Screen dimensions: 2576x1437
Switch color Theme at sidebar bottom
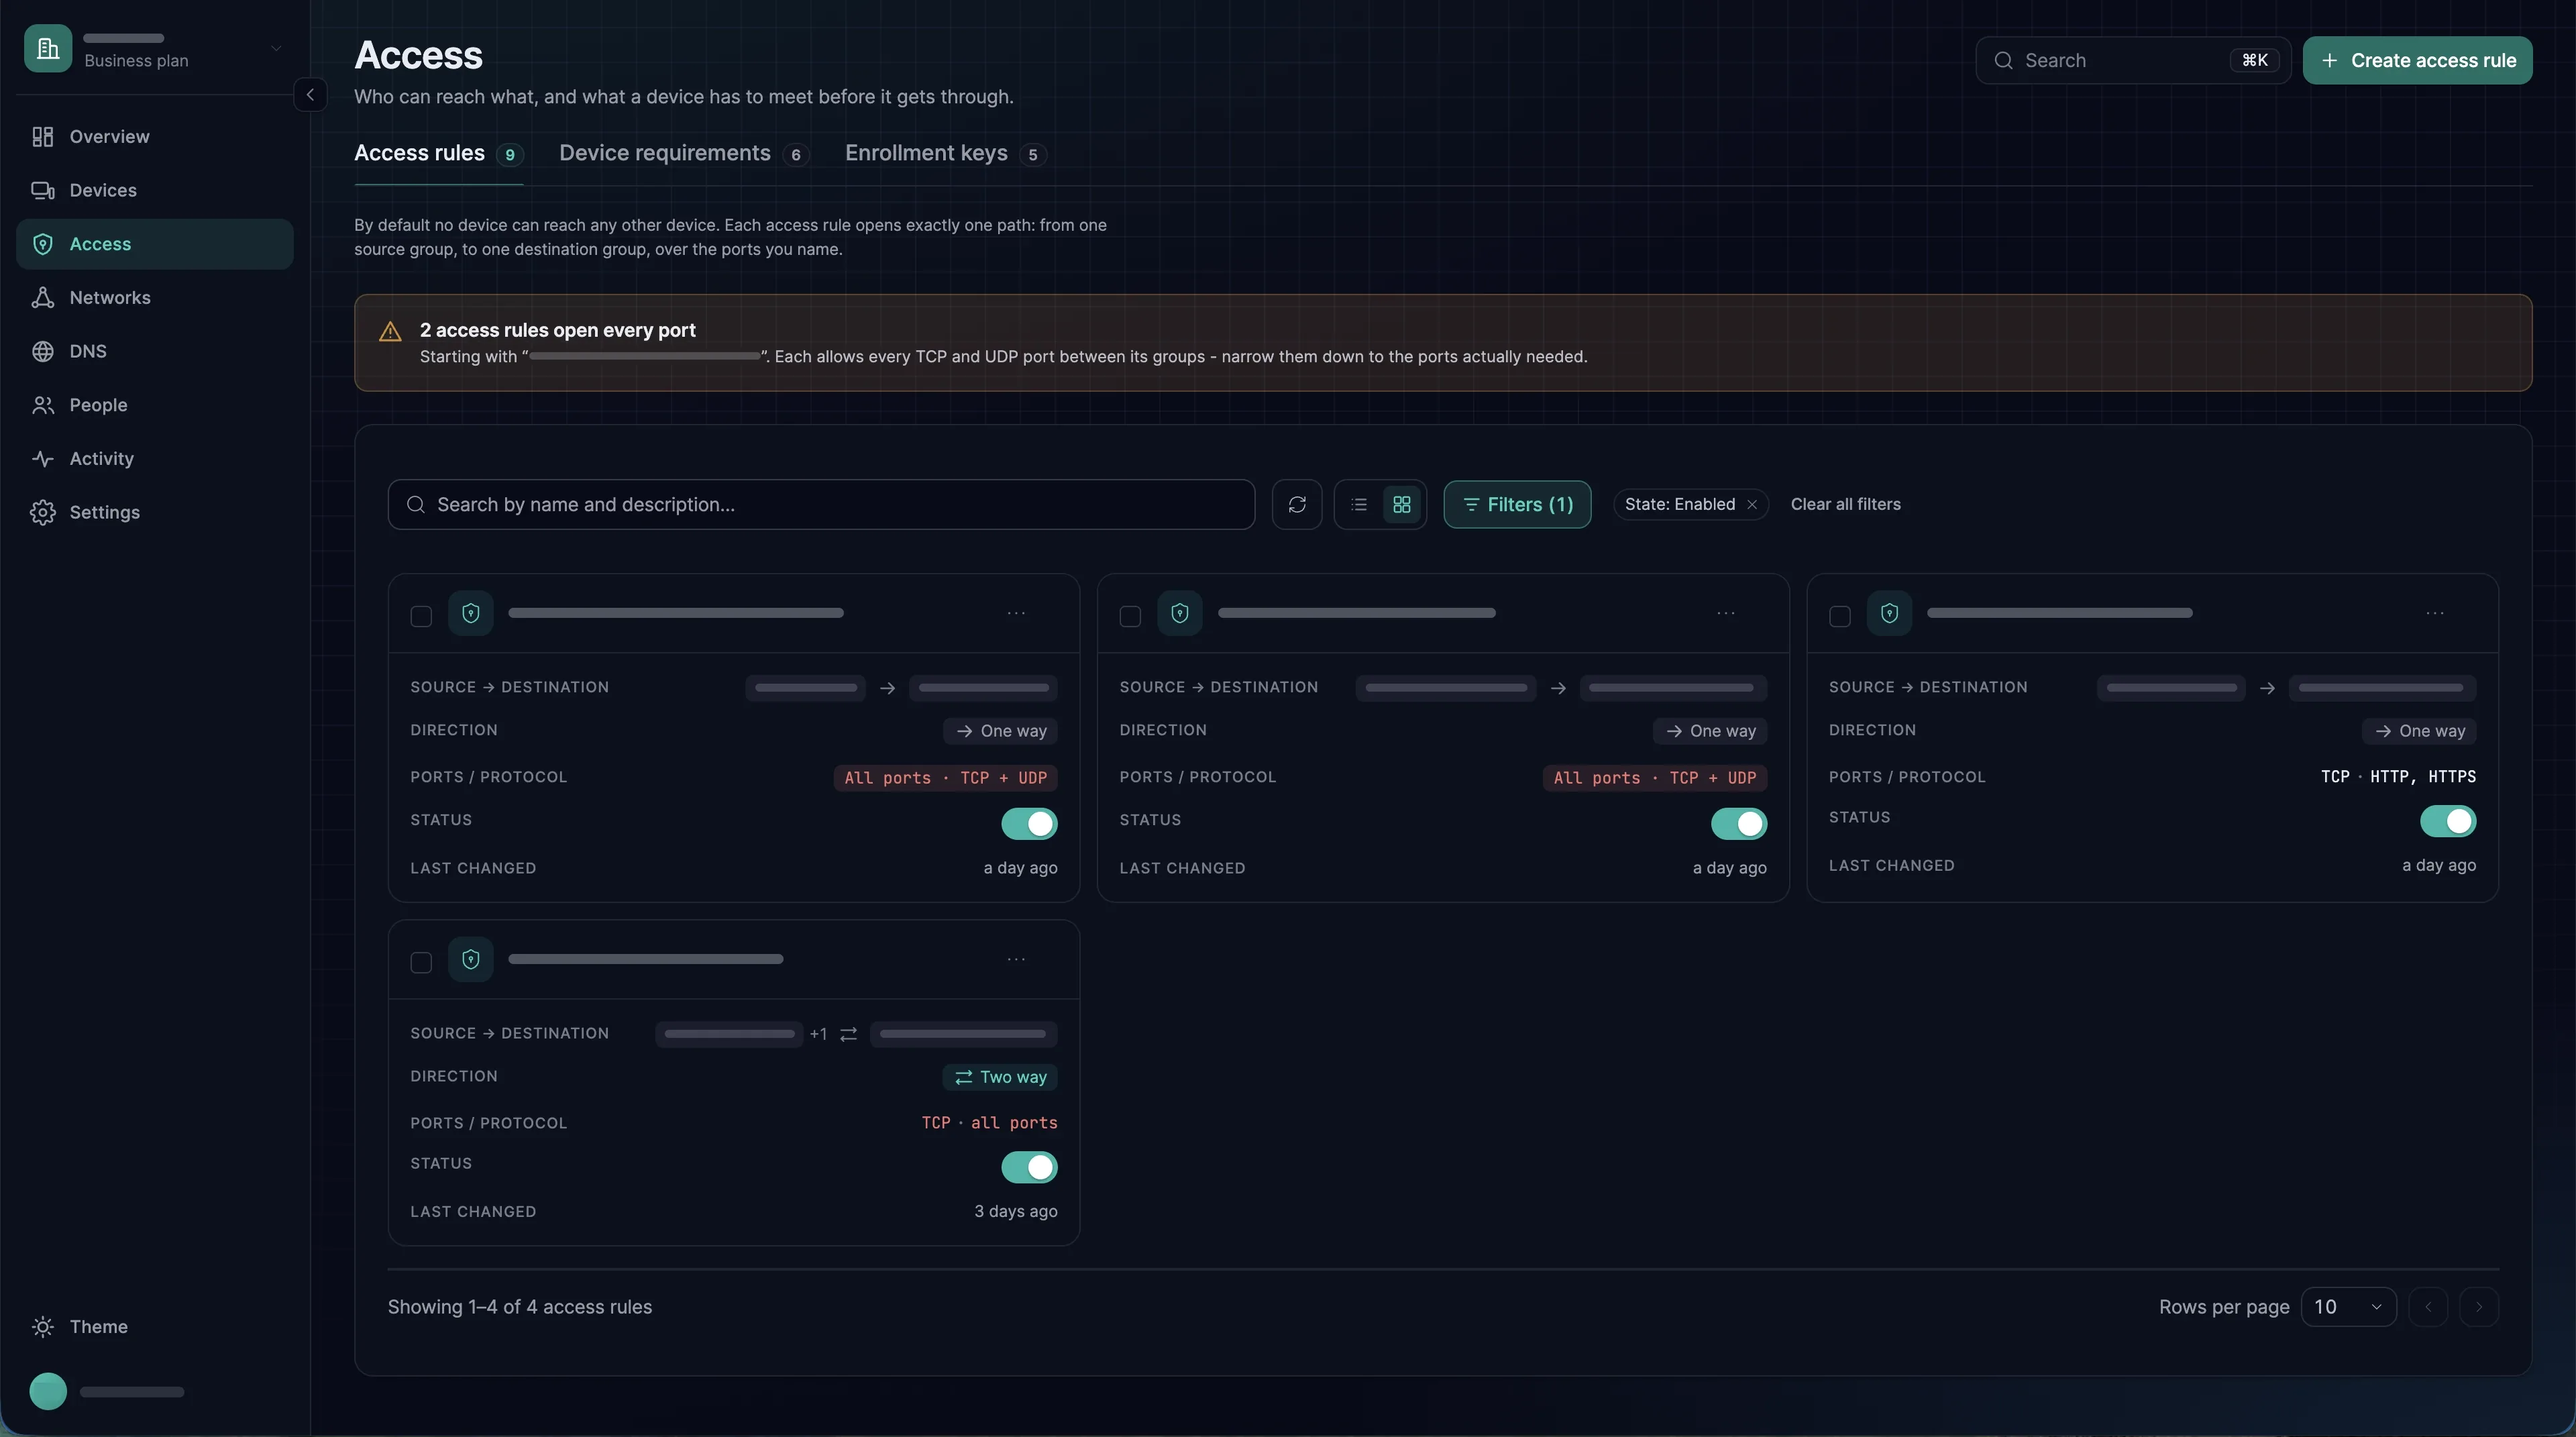[154, 1326]
